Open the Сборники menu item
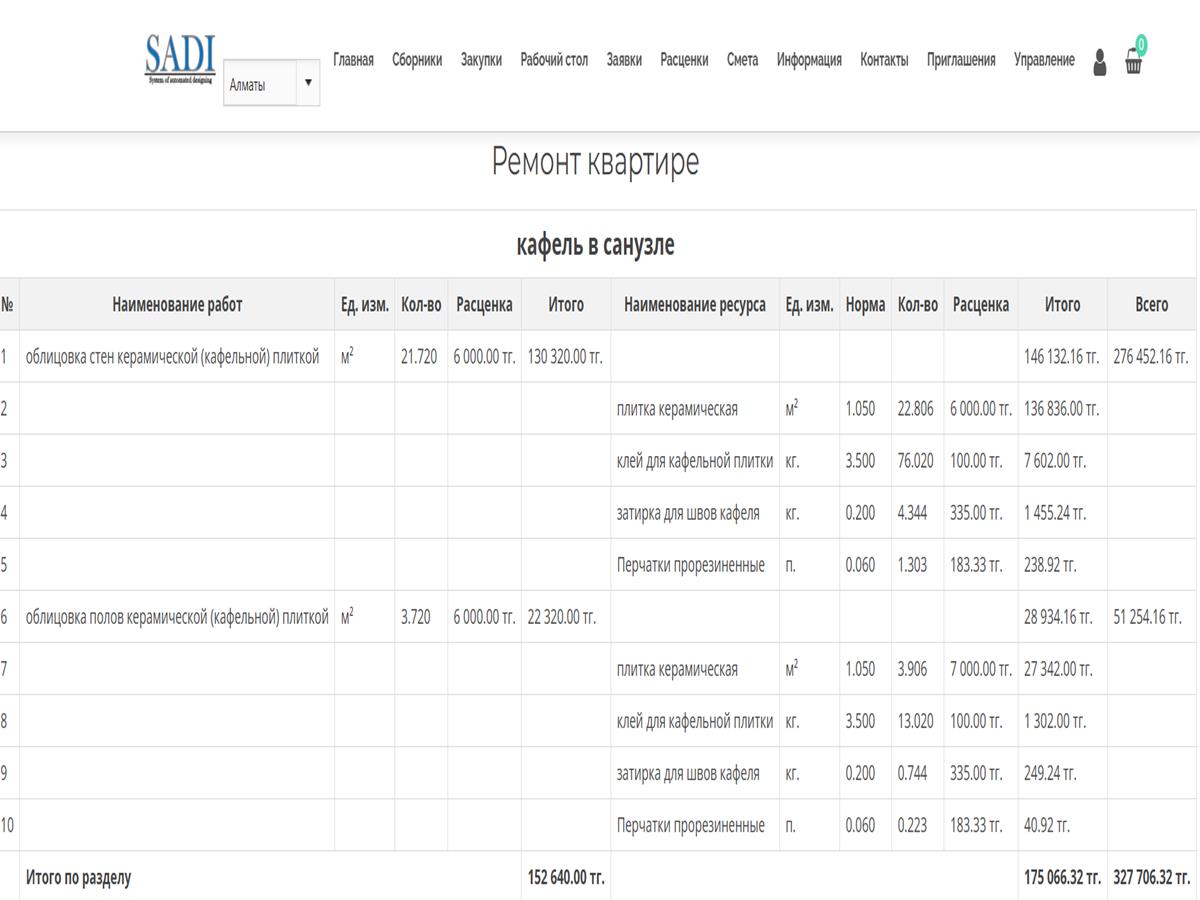 [x=417, y=60]
